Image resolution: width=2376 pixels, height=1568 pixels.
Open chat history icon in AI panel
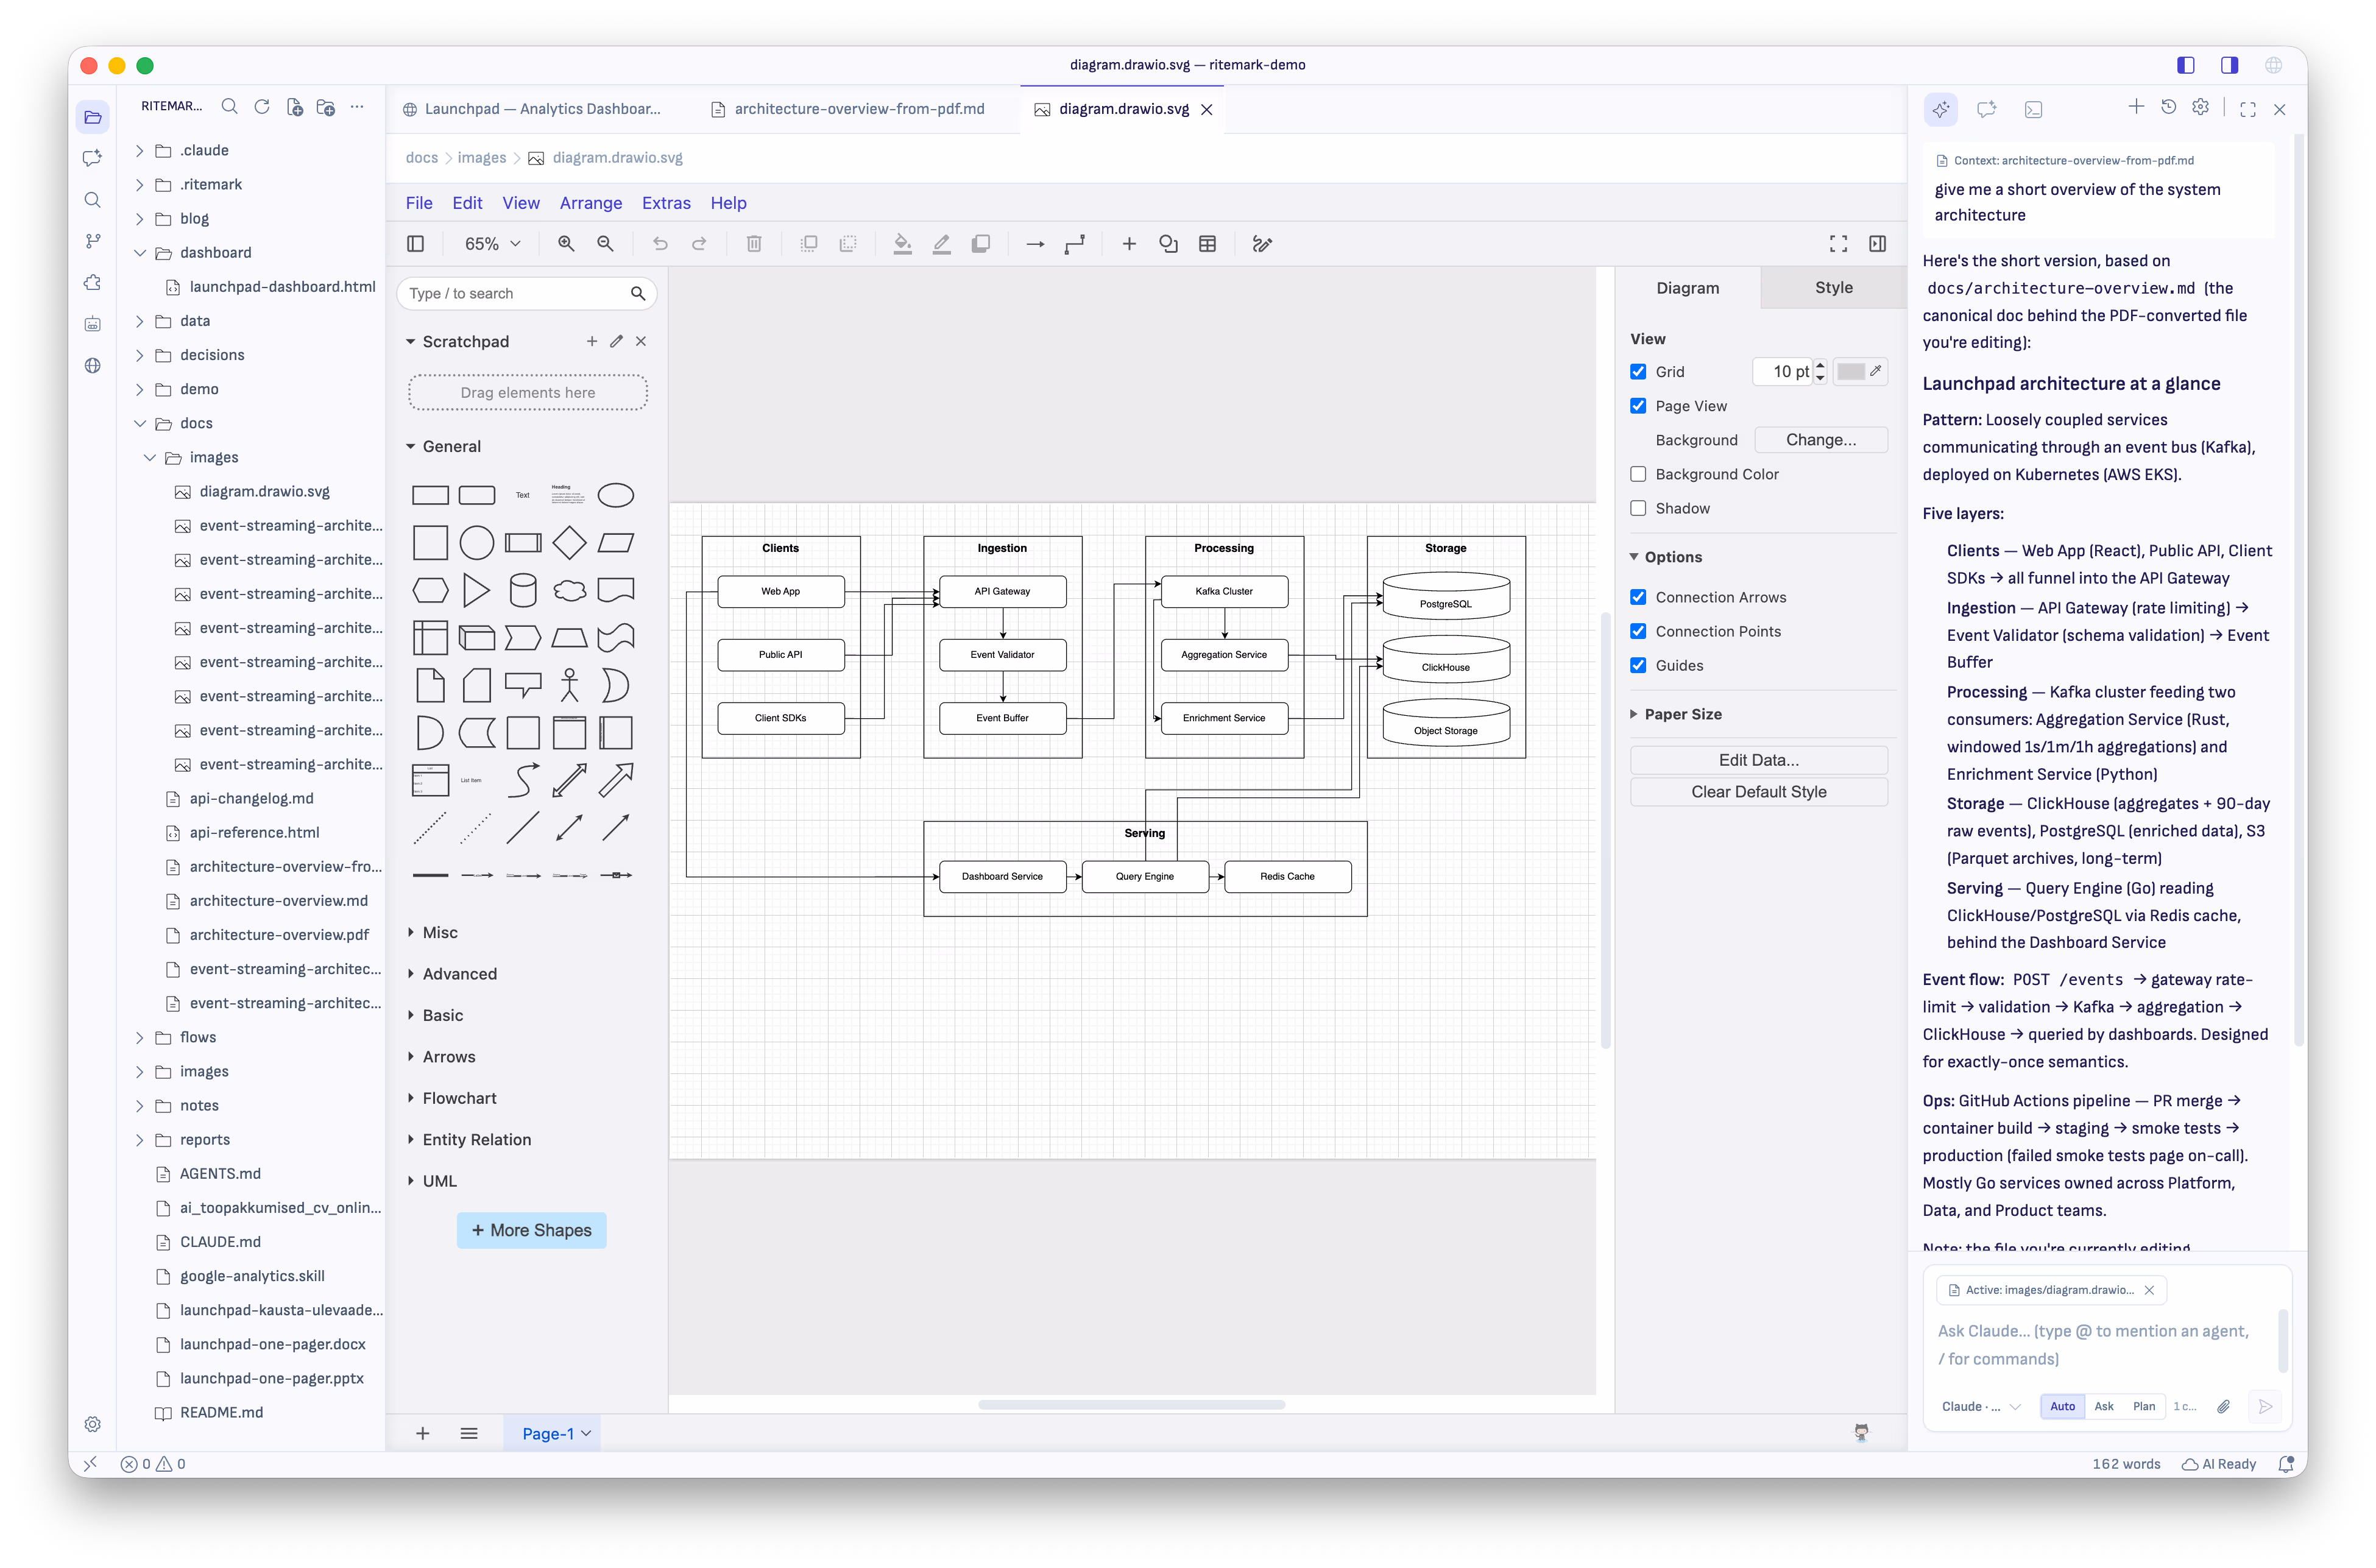(x=2168, y=108)
